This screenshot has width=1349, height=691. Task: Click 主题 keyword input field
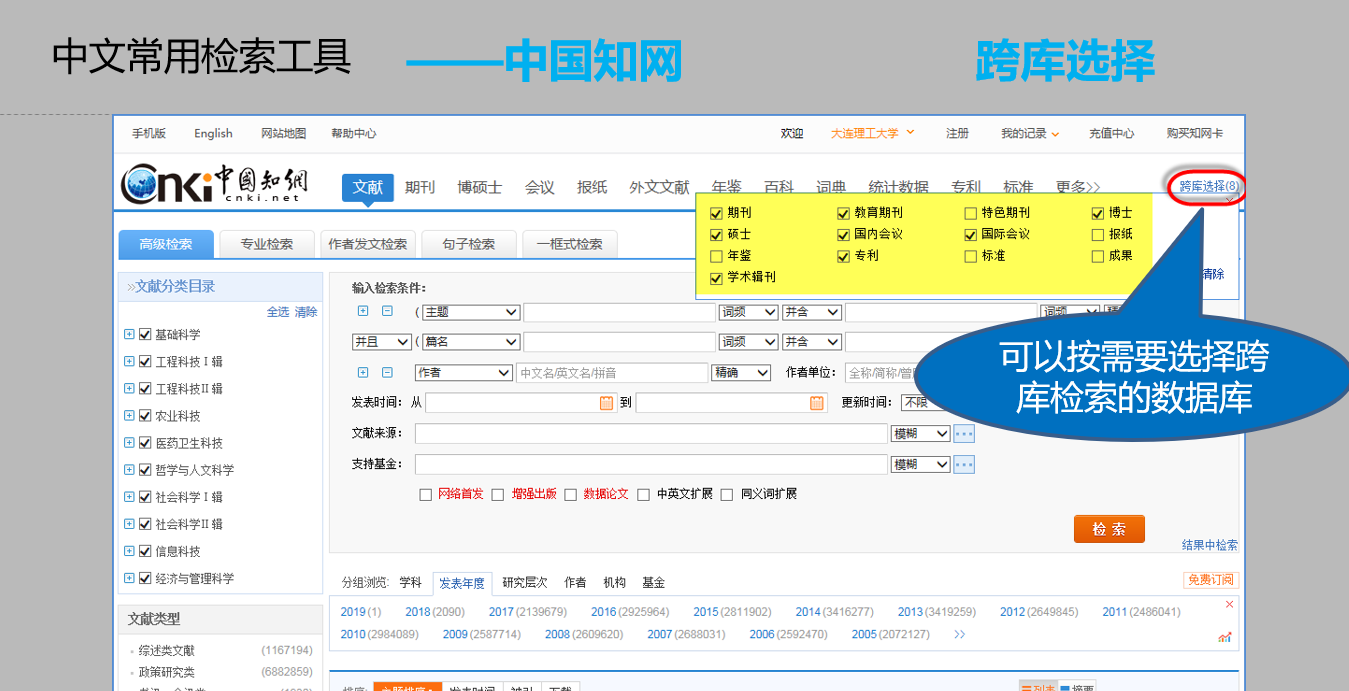point(619,312)
